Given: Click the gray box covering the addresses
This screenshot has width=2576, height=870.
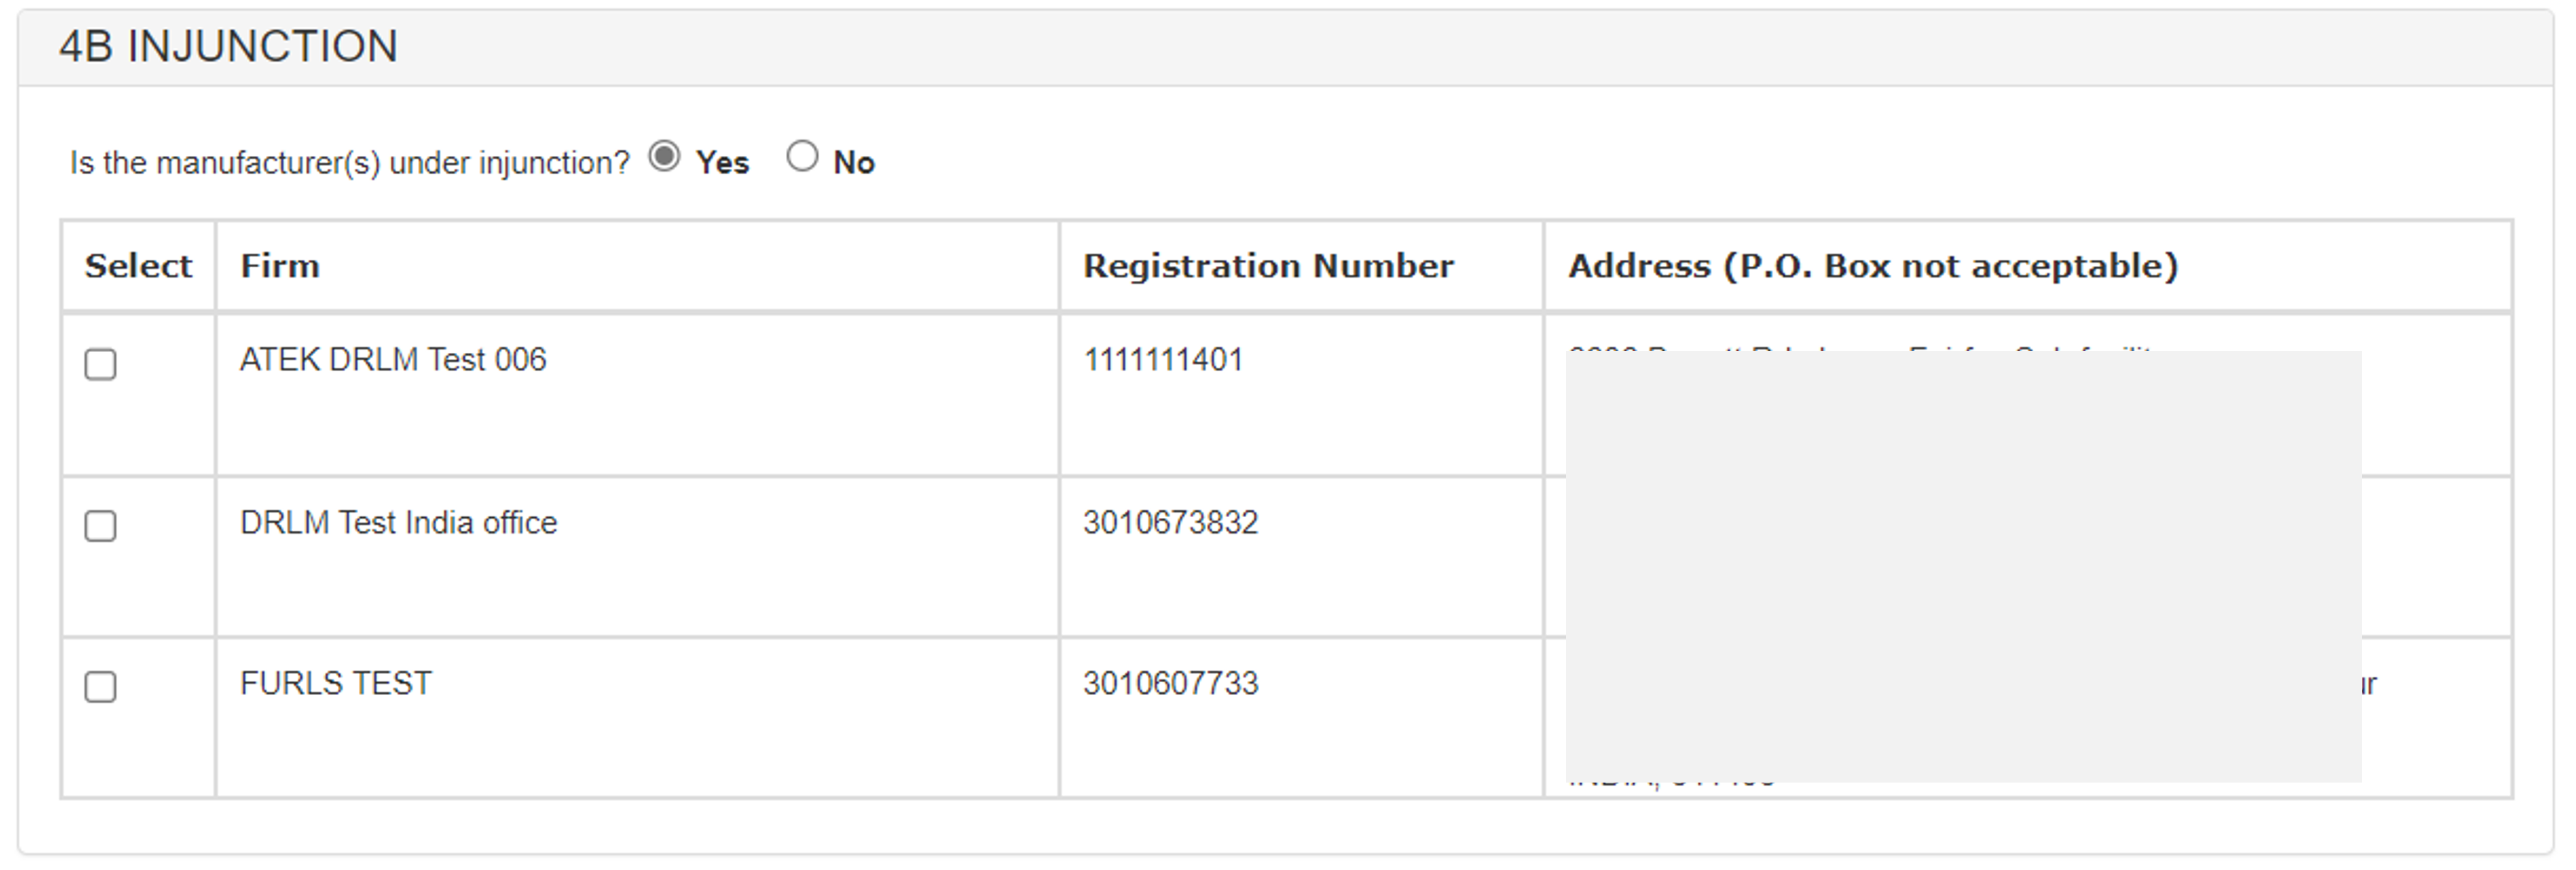Looking at the screenshot, I should point(1963,566).
